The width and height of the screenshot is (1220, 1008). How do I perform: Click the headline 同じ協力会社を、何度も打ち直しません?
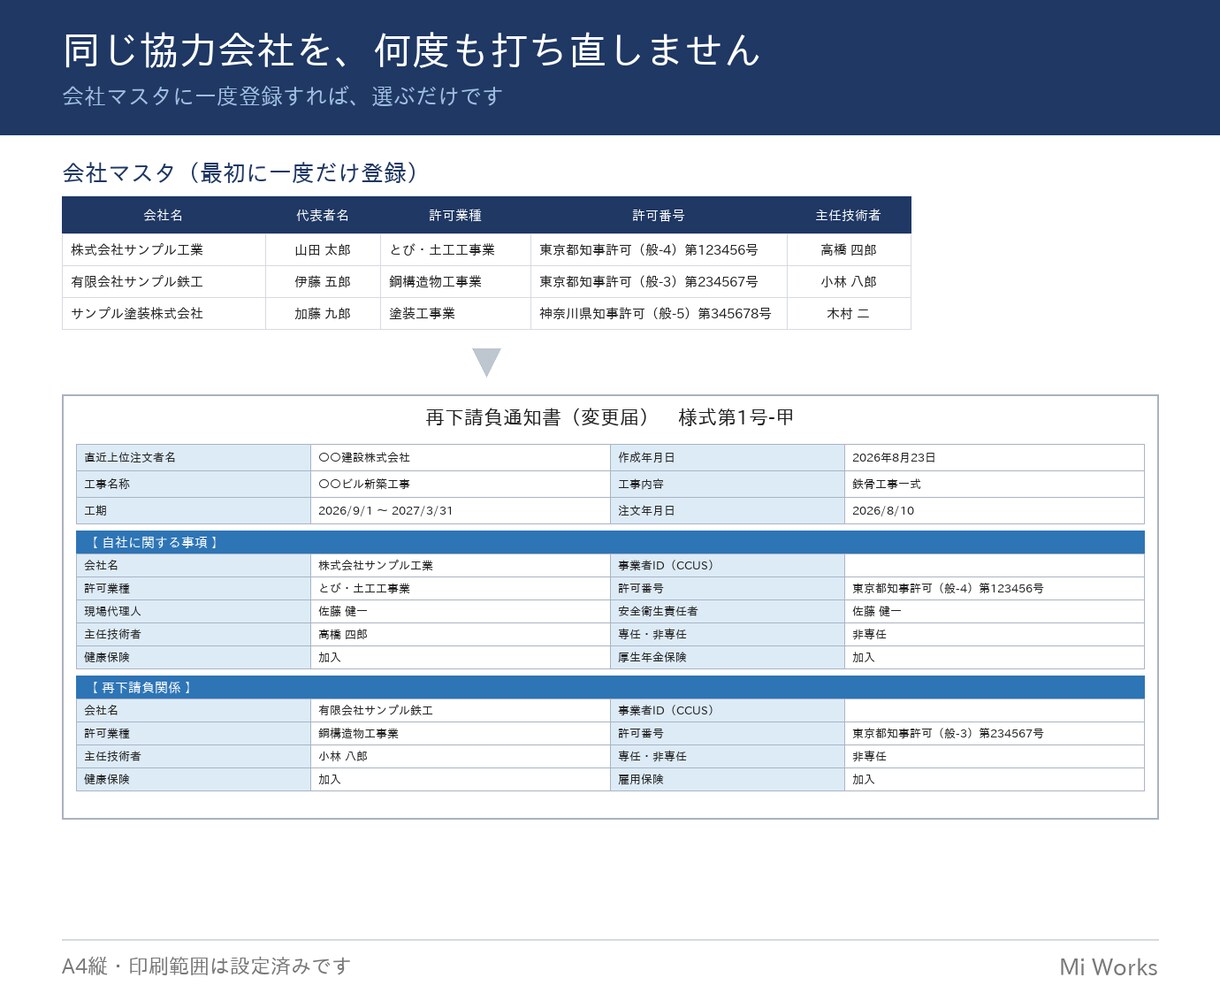click(x=412, y=51)
